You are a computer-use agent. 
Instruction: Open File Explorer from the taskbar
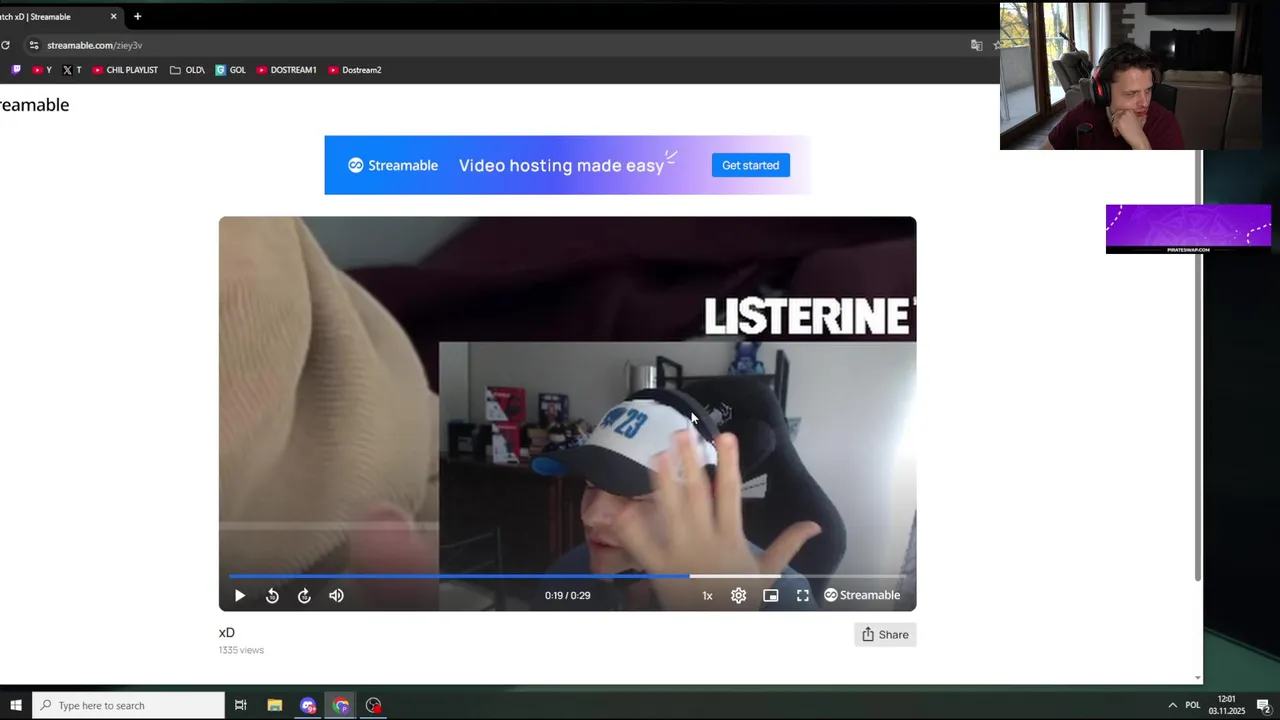point(275,705)
